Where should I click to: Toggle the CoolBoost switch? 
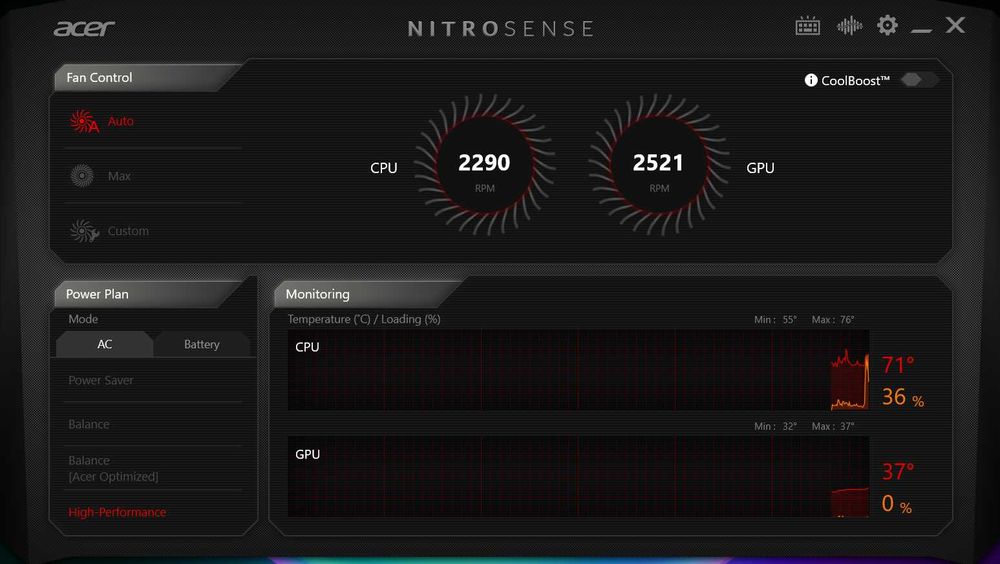coord(920,80)
